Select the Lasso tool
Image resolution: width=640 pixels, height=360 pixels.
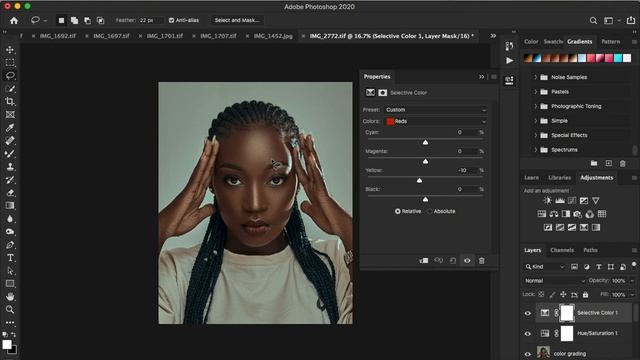[10, 76]
